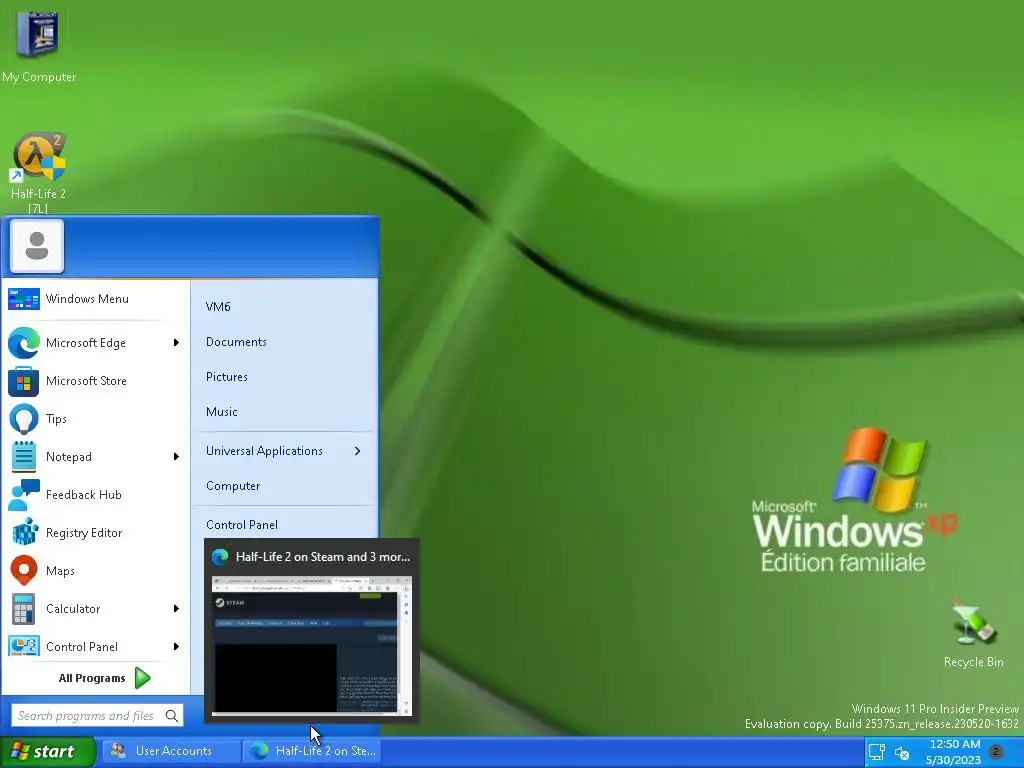Screen dimensions: 1024x768
Task: Expand the Calculator submenu arrow
Action: pos(176,609)
